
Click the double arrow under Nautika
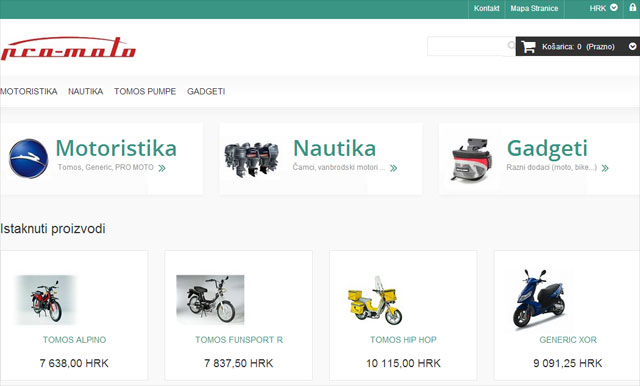coord(393,168)
